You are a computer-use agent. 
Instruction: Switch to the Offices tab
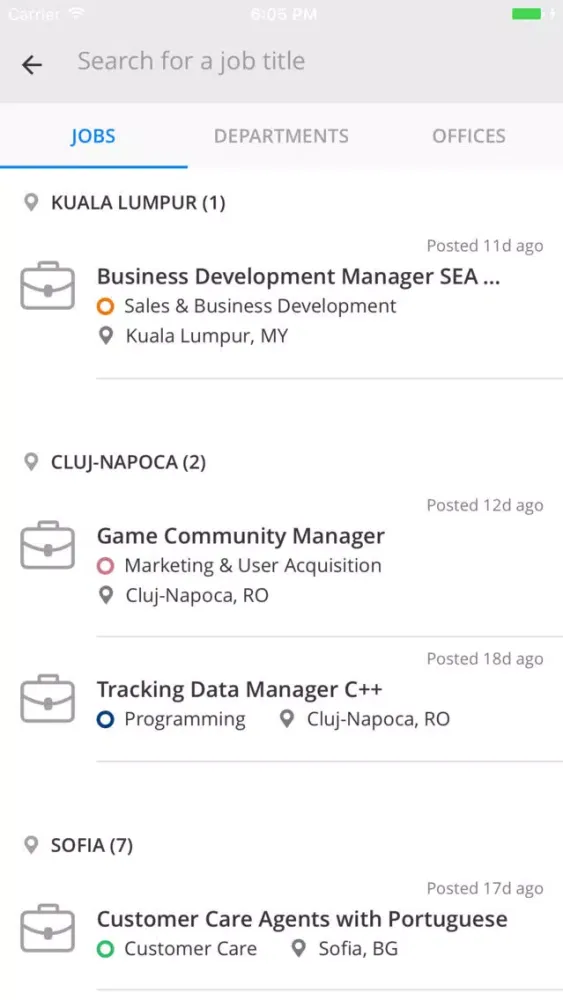469,136
